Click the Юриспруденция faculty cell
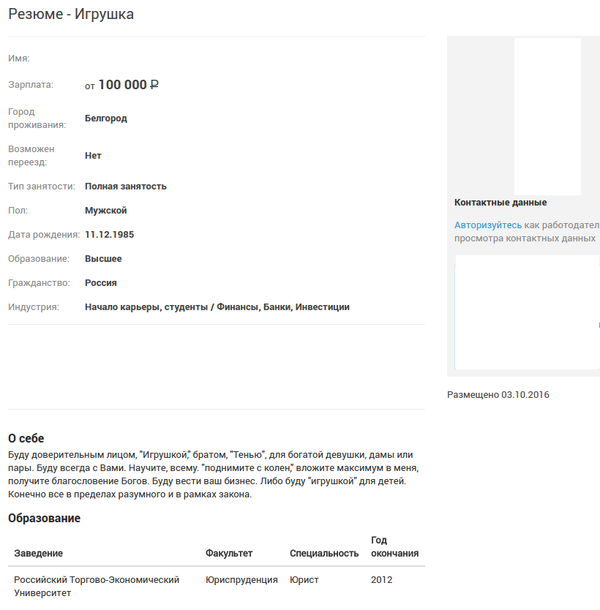The width and height of the screenshot is (600, 610). [x=241, y=579]
